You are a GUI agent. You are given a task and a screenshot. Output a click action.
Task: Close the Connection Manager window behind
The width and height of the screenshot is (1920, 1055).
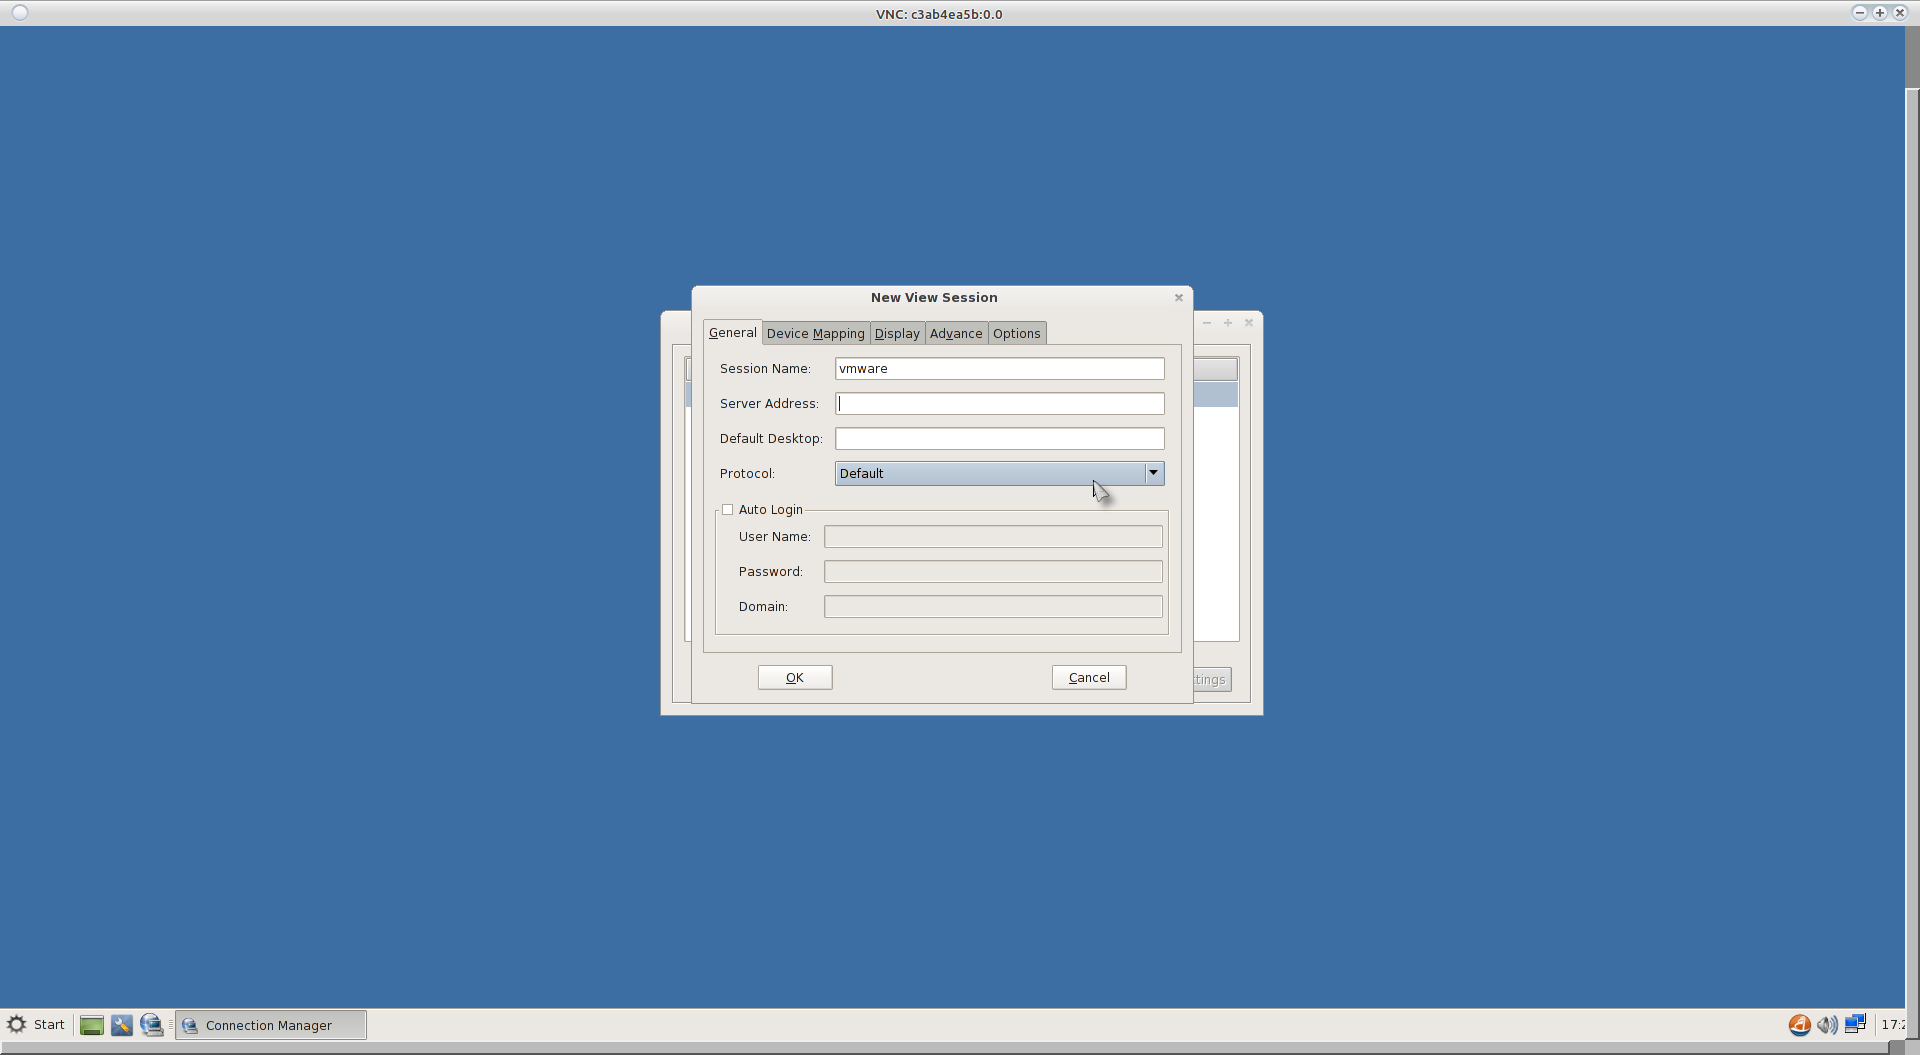point(1249,322)
